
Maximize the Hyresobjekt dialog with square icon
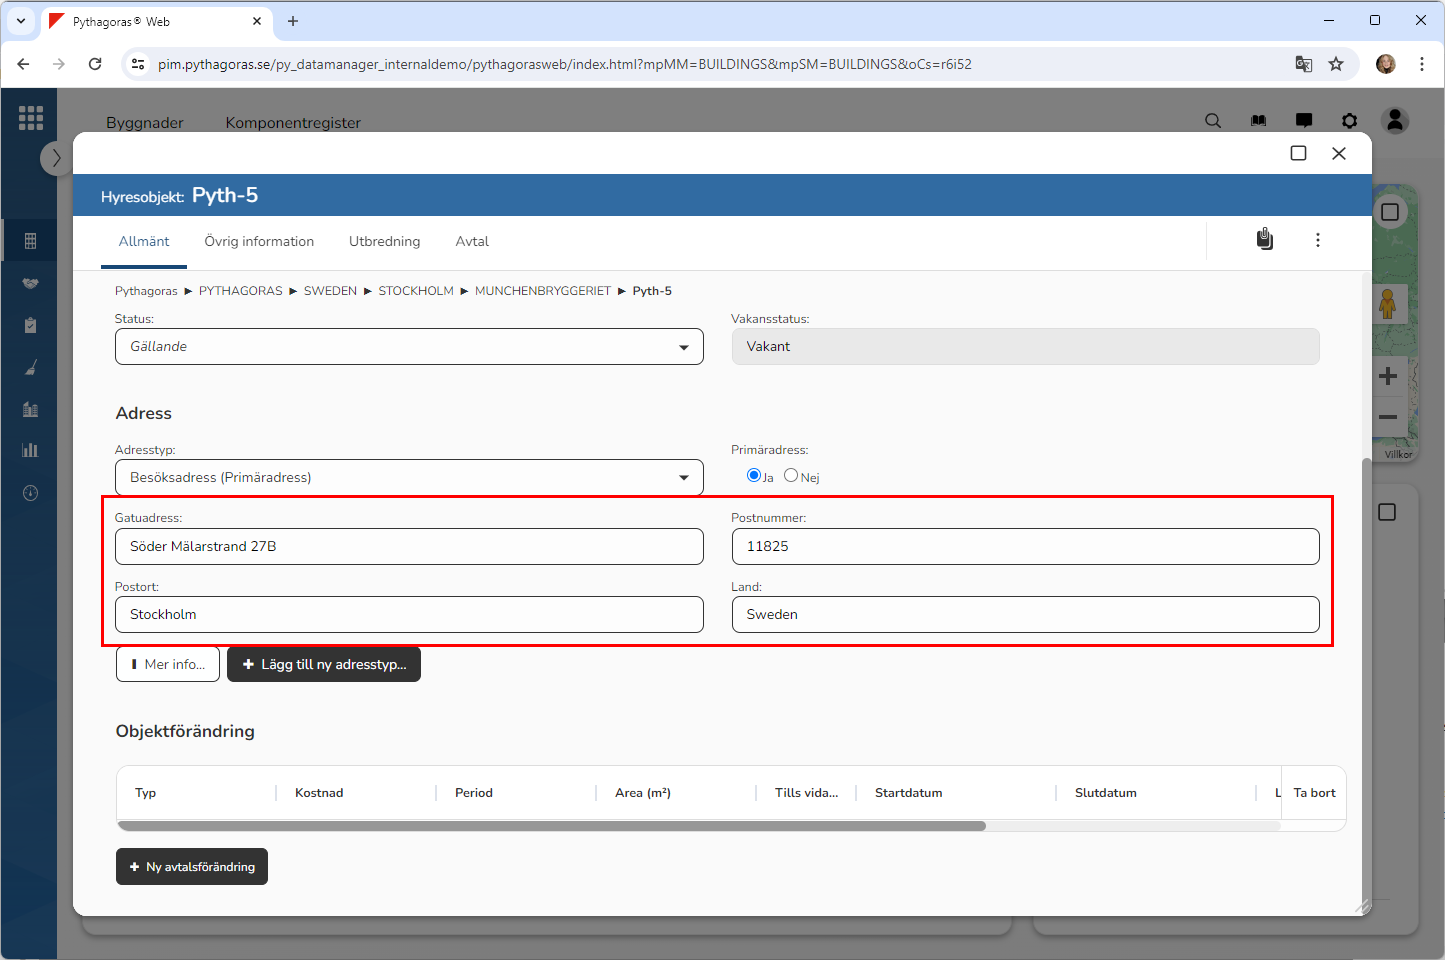(x=1298, y=153)
